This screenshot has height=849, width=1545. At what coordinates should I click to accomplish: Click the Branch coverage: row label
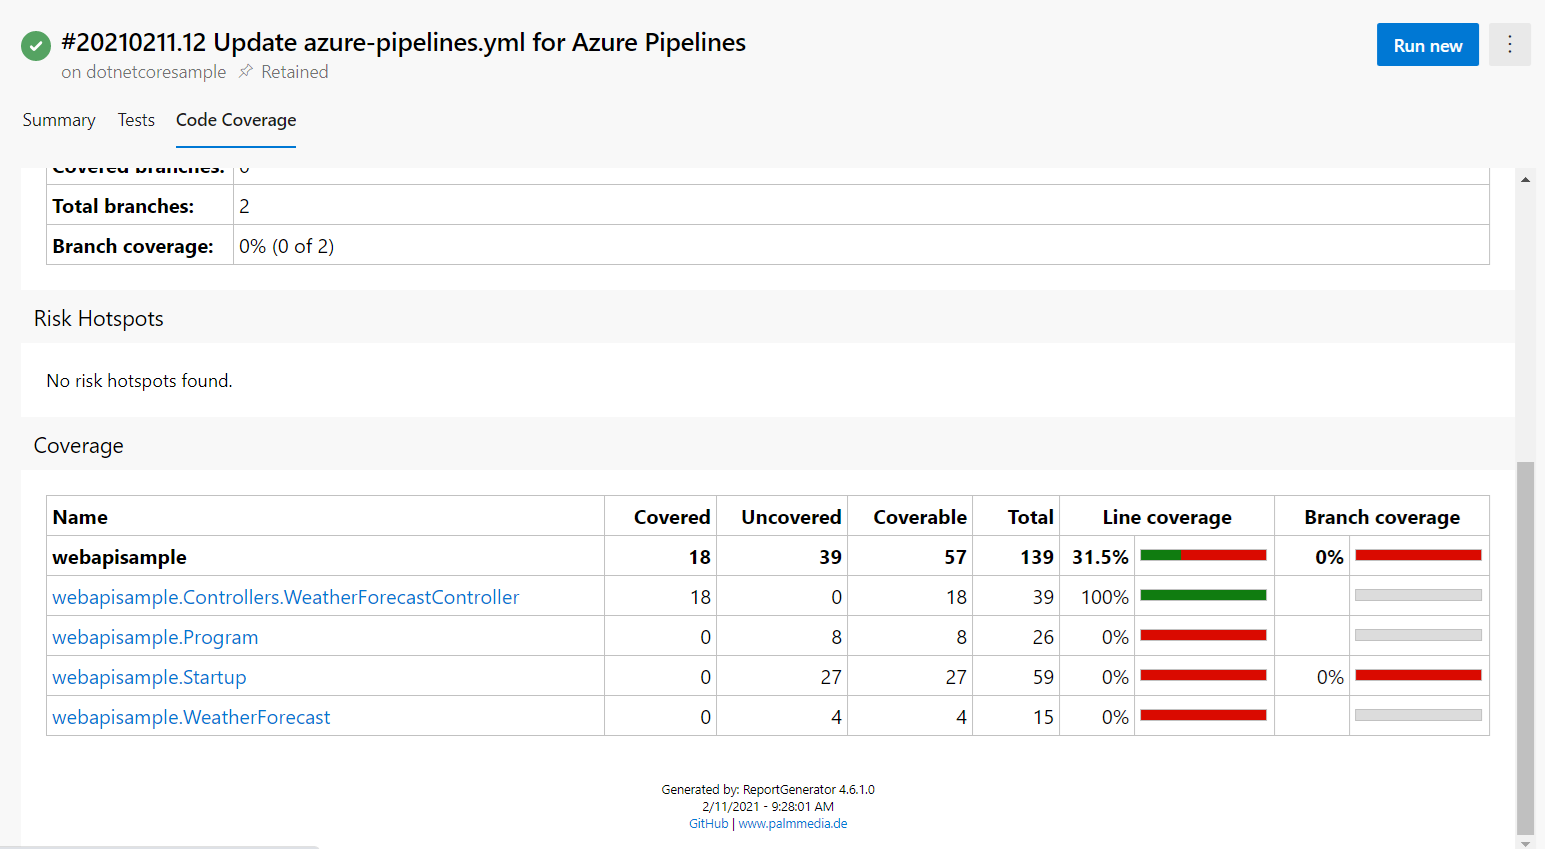click(133, 246)
